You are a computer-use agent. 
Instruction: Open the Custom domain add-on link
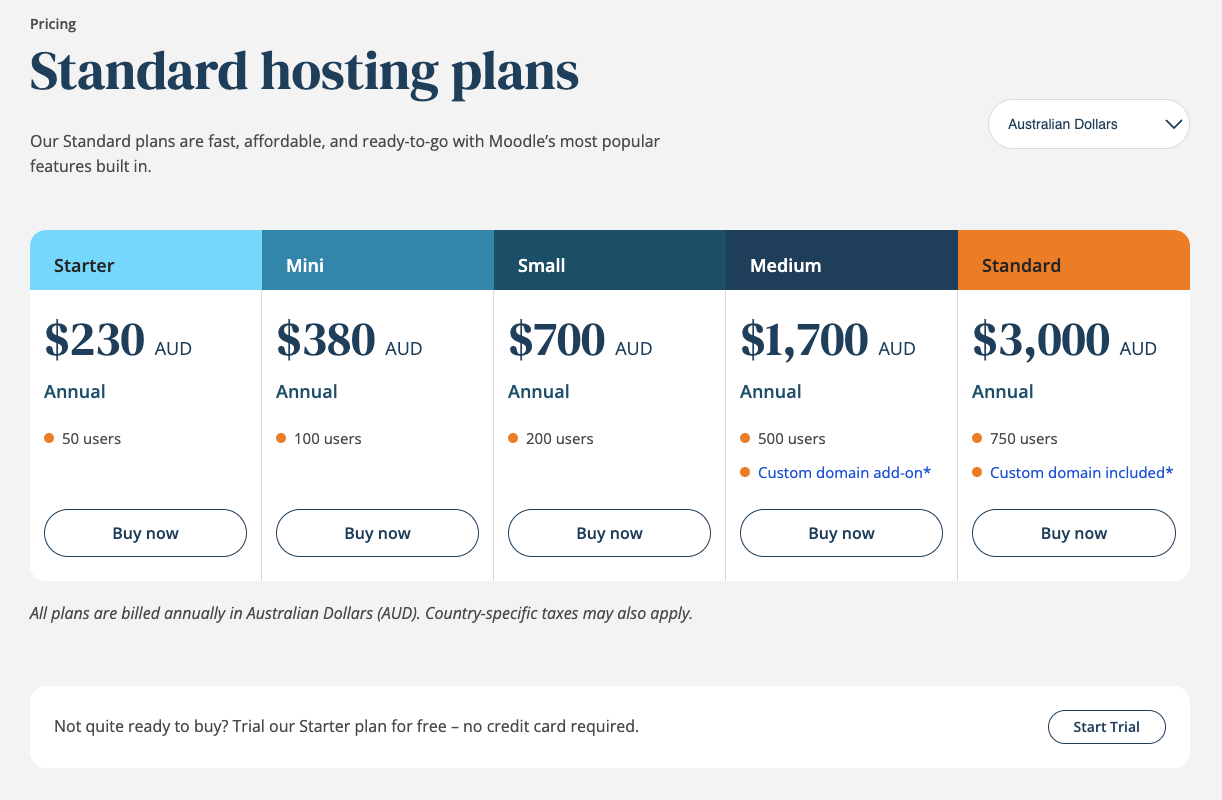point(845,472)
